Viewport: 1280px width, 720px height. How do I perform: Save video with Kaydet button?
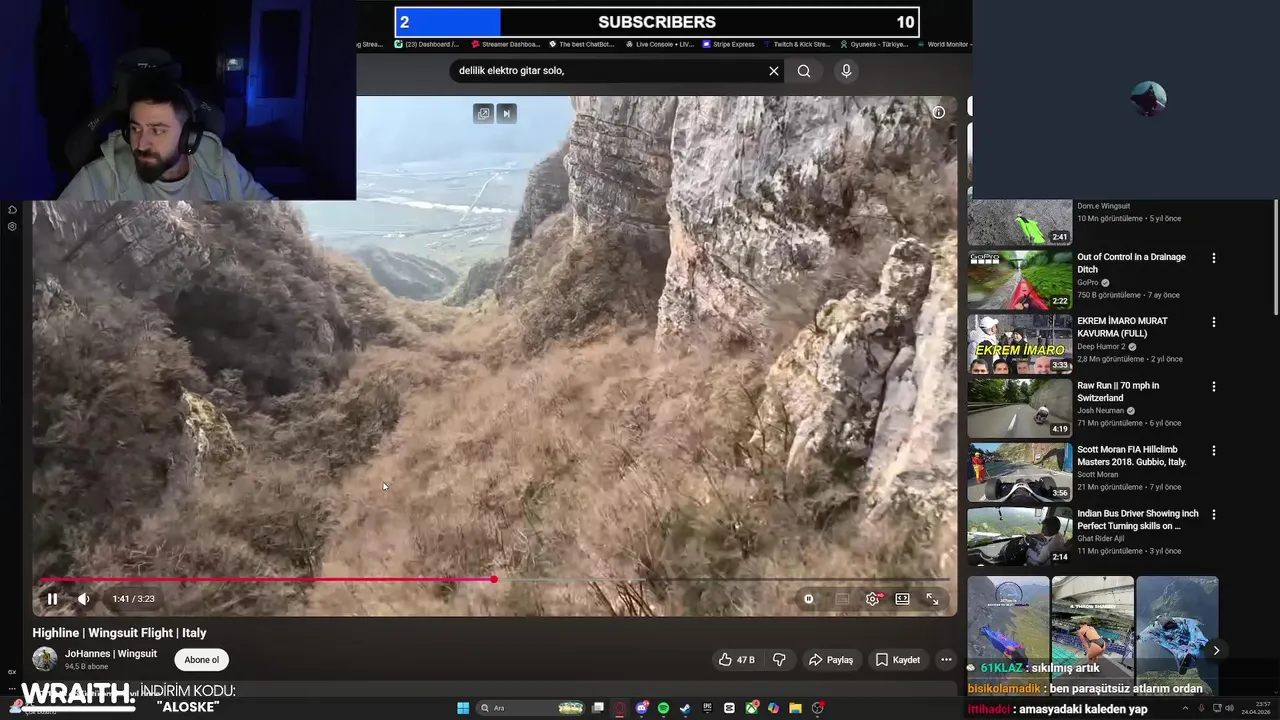[898, 660]
